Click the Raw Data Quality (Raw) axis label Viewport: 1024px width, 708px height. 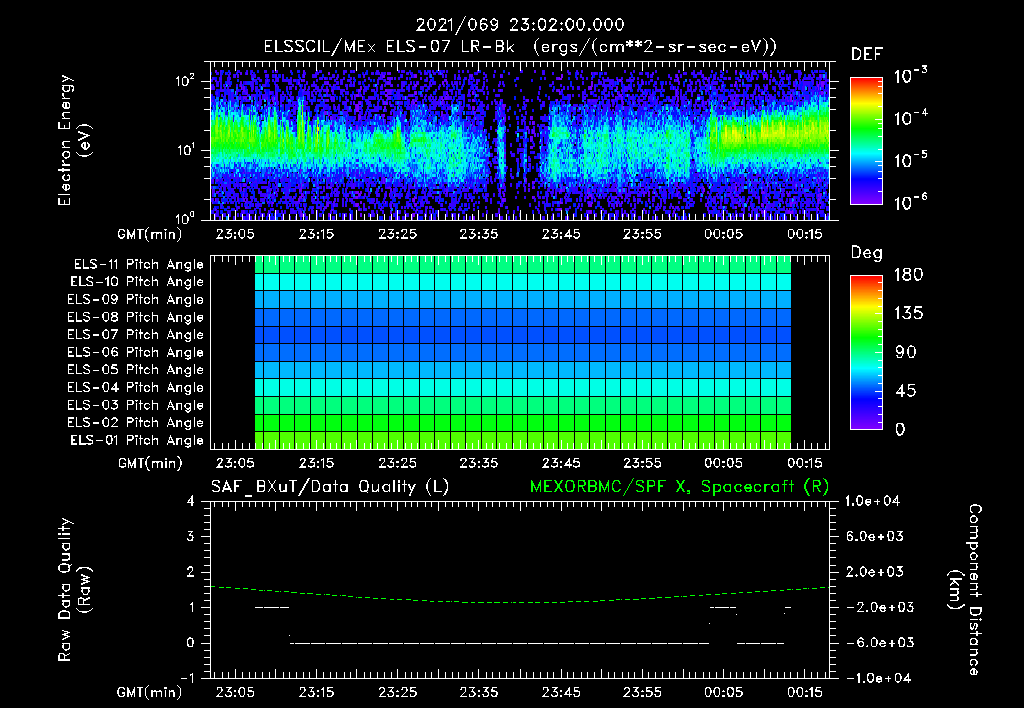[74, 590]
